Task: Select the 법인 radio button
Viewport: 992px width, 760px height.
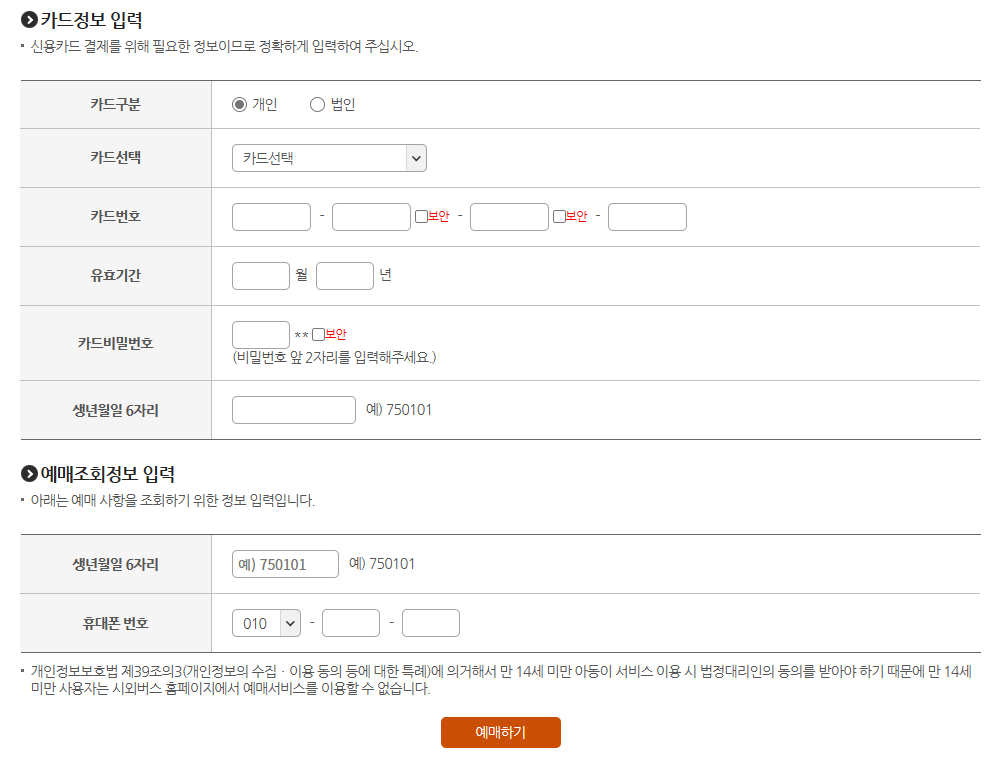Action: (316, 103)
